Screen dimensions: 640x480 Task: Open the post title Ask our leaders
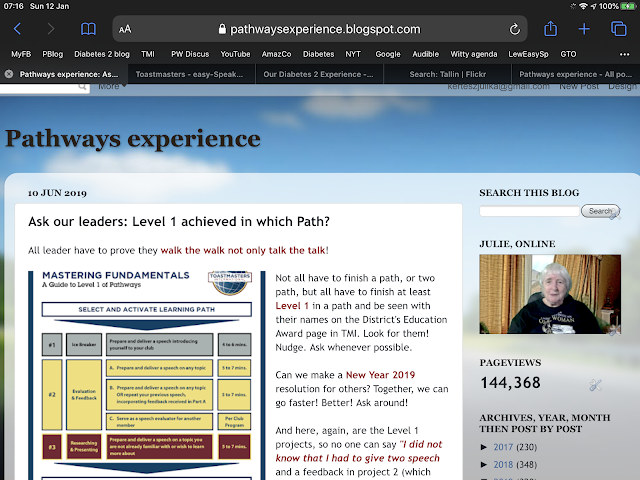point(179,222)
